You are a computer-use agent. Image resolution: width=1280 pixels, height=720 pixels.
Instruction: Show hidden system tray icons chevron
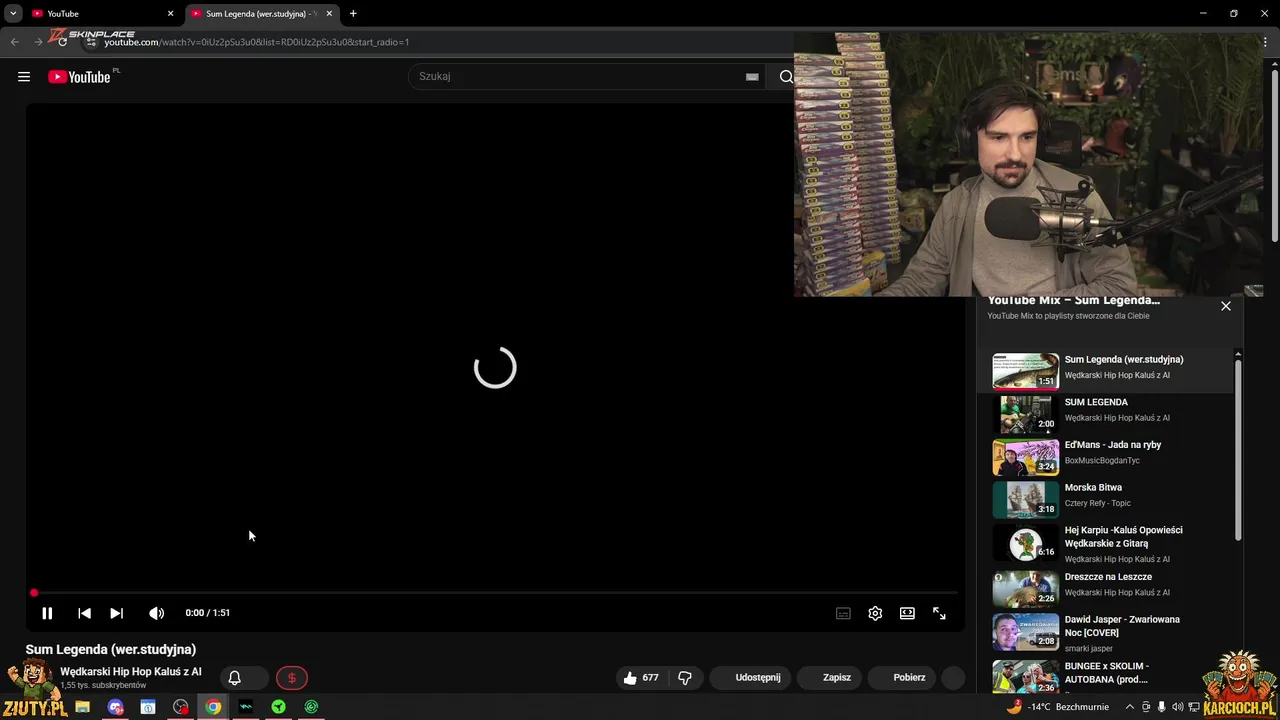pyautogui.click(x=1130, y=707)
